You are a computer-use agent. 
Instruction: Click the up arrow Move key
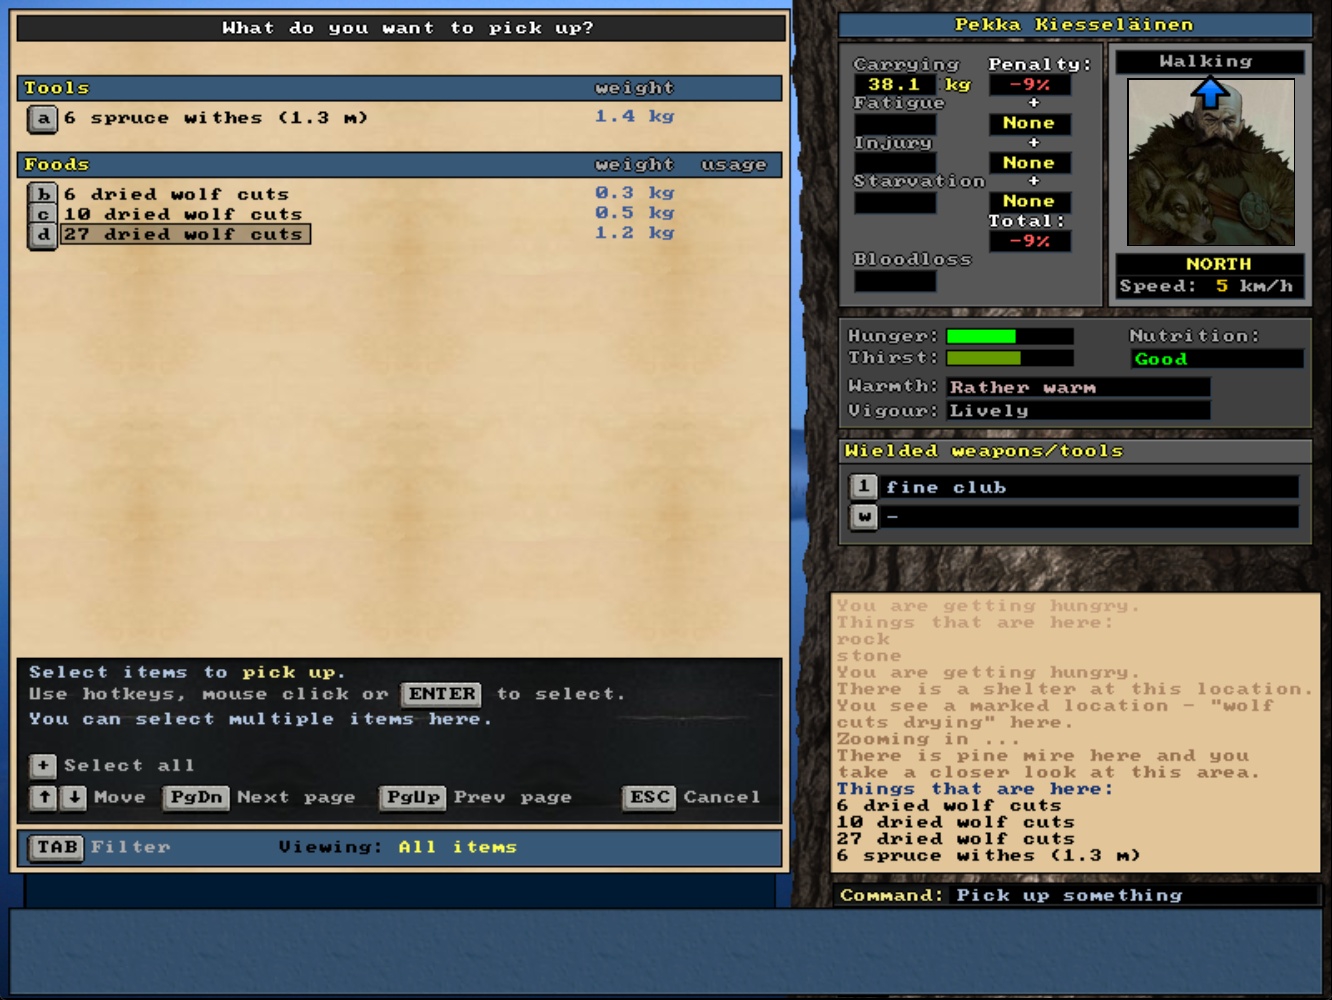coord(44,798)
